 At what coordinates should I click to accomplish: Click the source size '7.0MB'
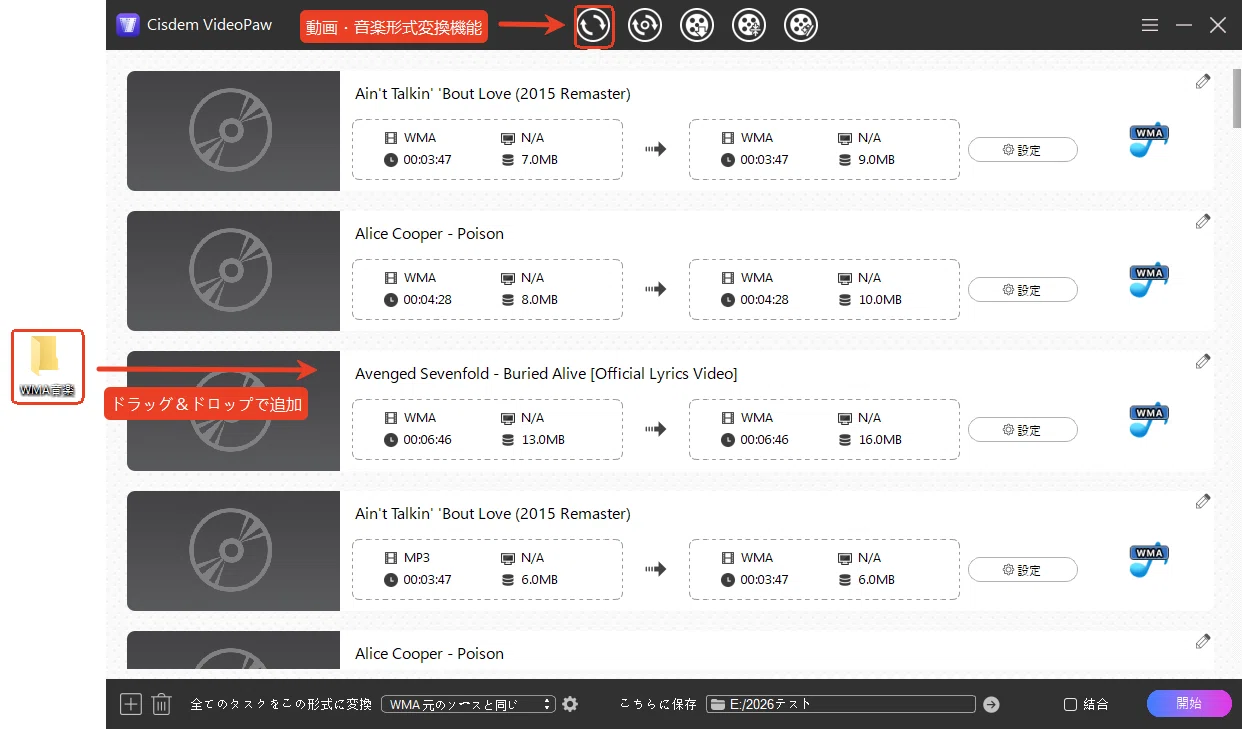[540, 160]
